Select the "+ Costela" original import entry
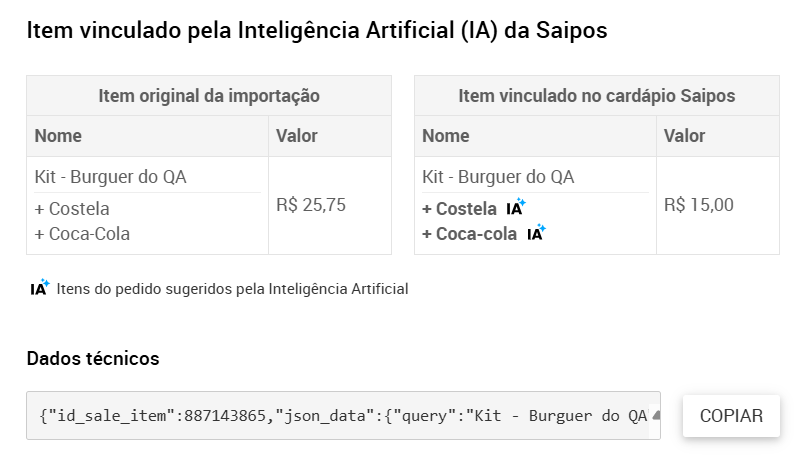The image size is (799, 456). pos(72,209)
